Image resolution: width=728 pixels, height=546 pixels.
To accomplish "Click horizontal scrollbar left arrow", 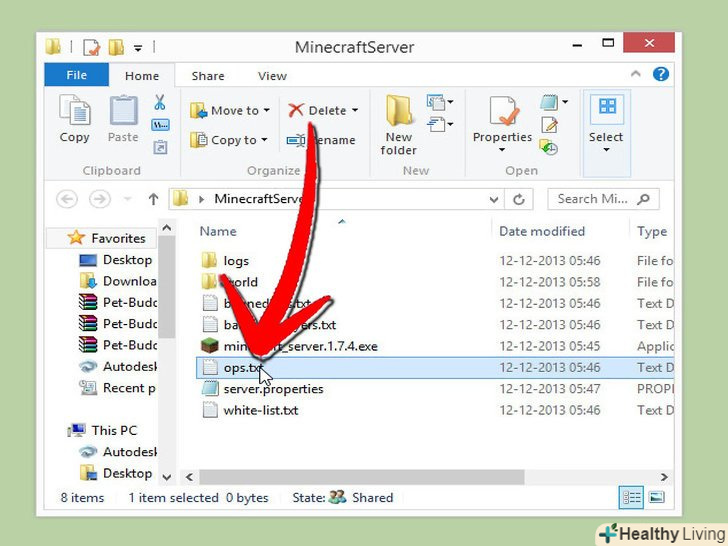I will tap(189, 477).
